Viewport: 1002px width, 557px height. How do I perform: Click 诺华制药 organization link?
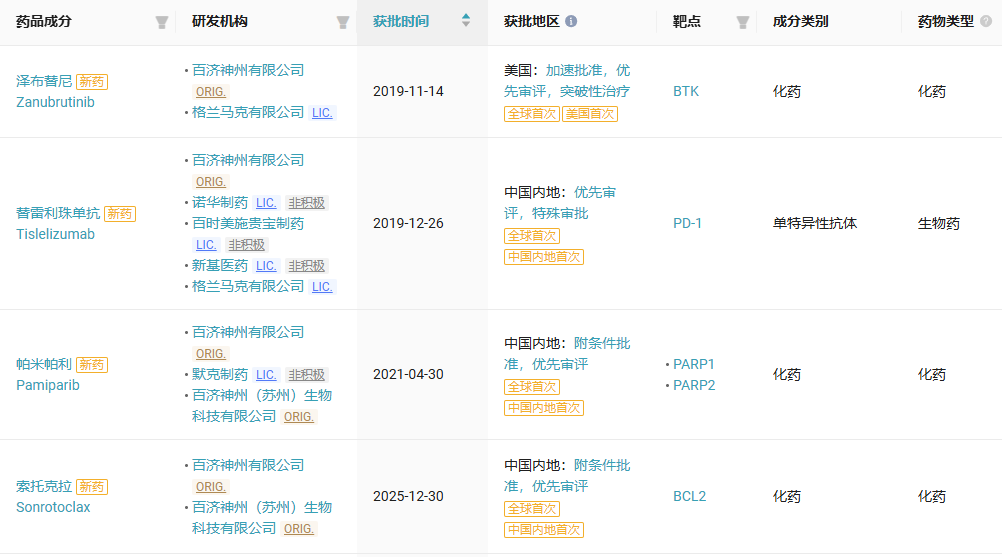click(x=220, y=202)
